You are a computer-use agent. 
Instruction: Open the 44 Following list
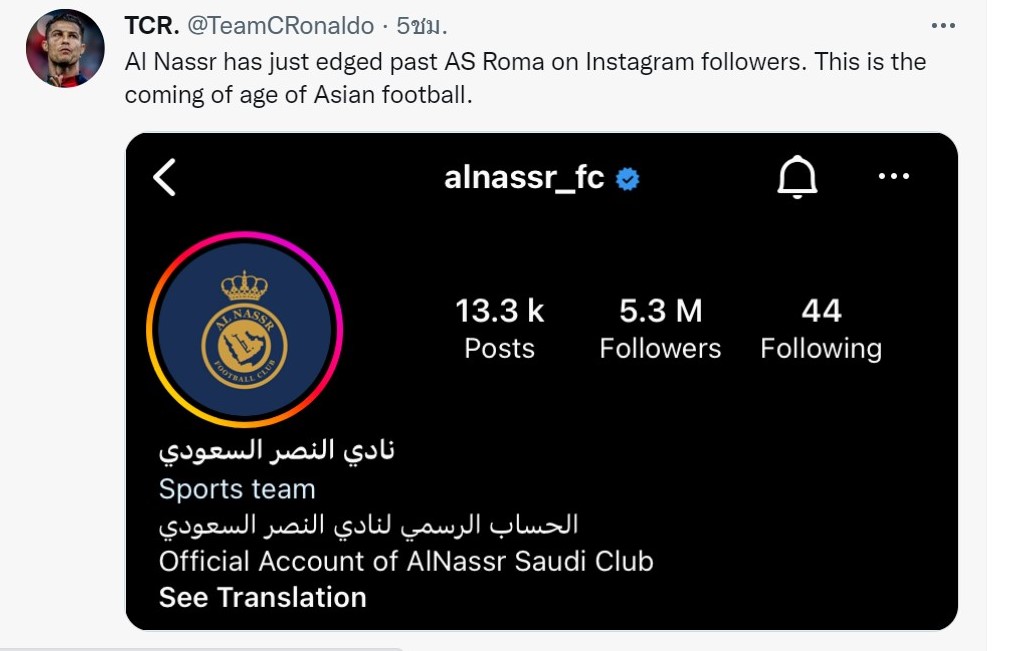(x=821, y=329)
